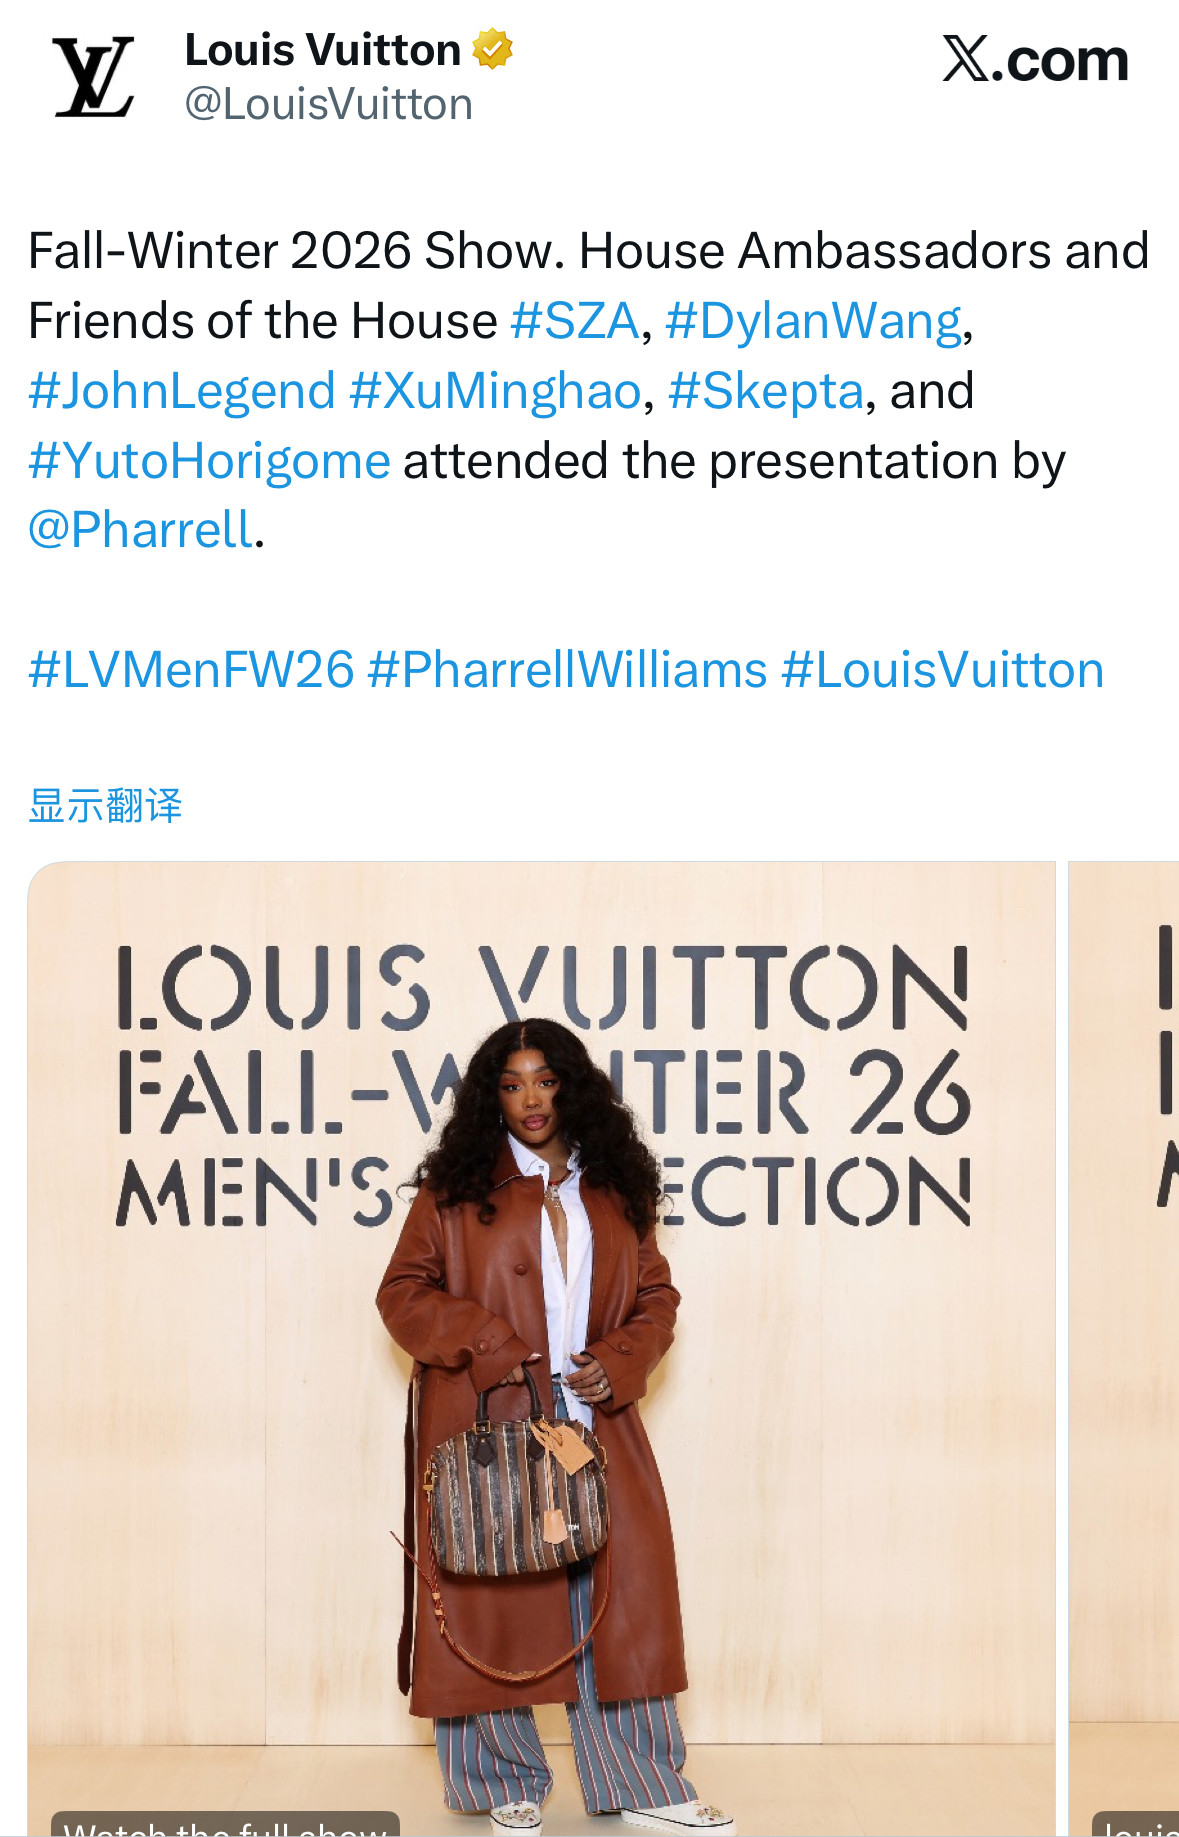Open the #LVMenFW26 hashtag

click(x=191, y=670)
